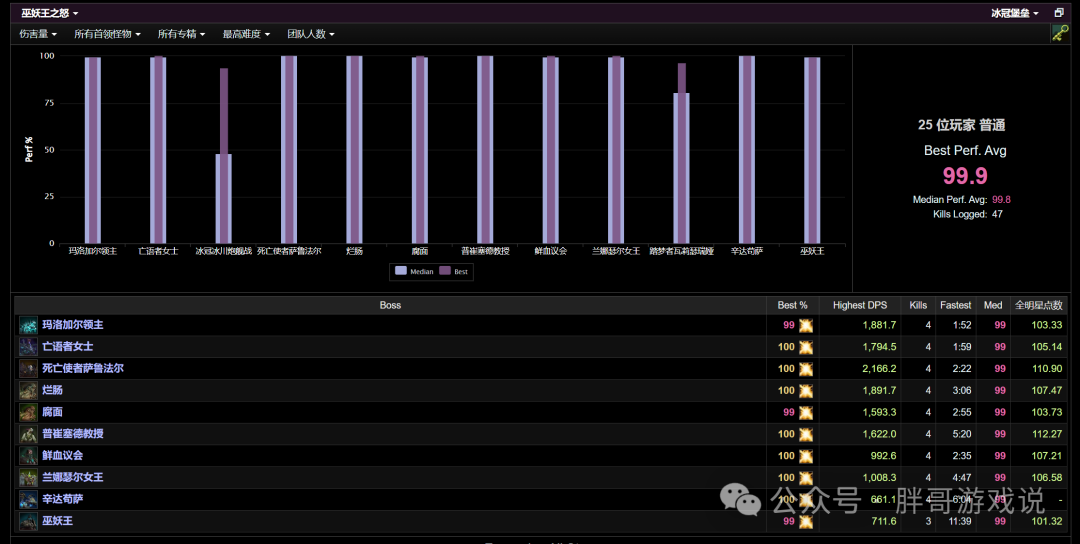The height and width of the screenshot is (544, 1080).
Task: Toggle the Median series in chart legend
Action: [x=414, y=271]
